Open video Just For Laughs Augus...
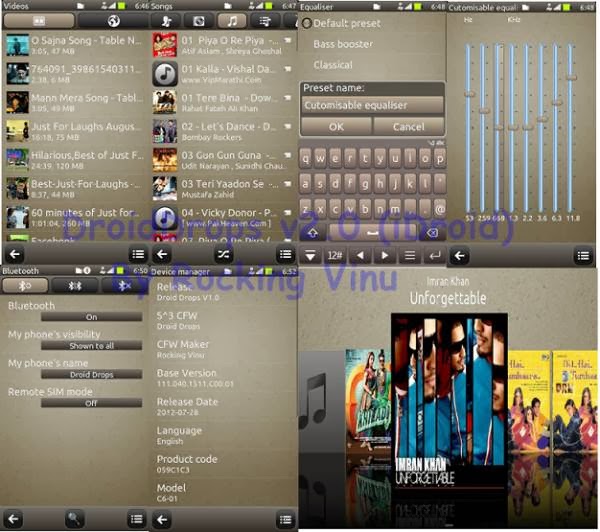 pos(75,131)
